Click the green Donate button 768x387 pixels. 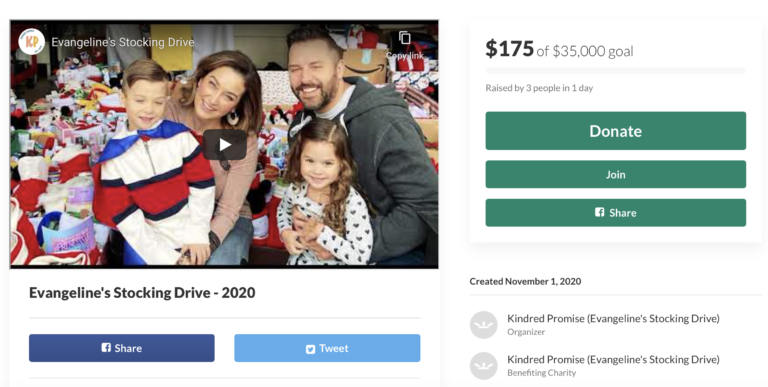point(616,131)
